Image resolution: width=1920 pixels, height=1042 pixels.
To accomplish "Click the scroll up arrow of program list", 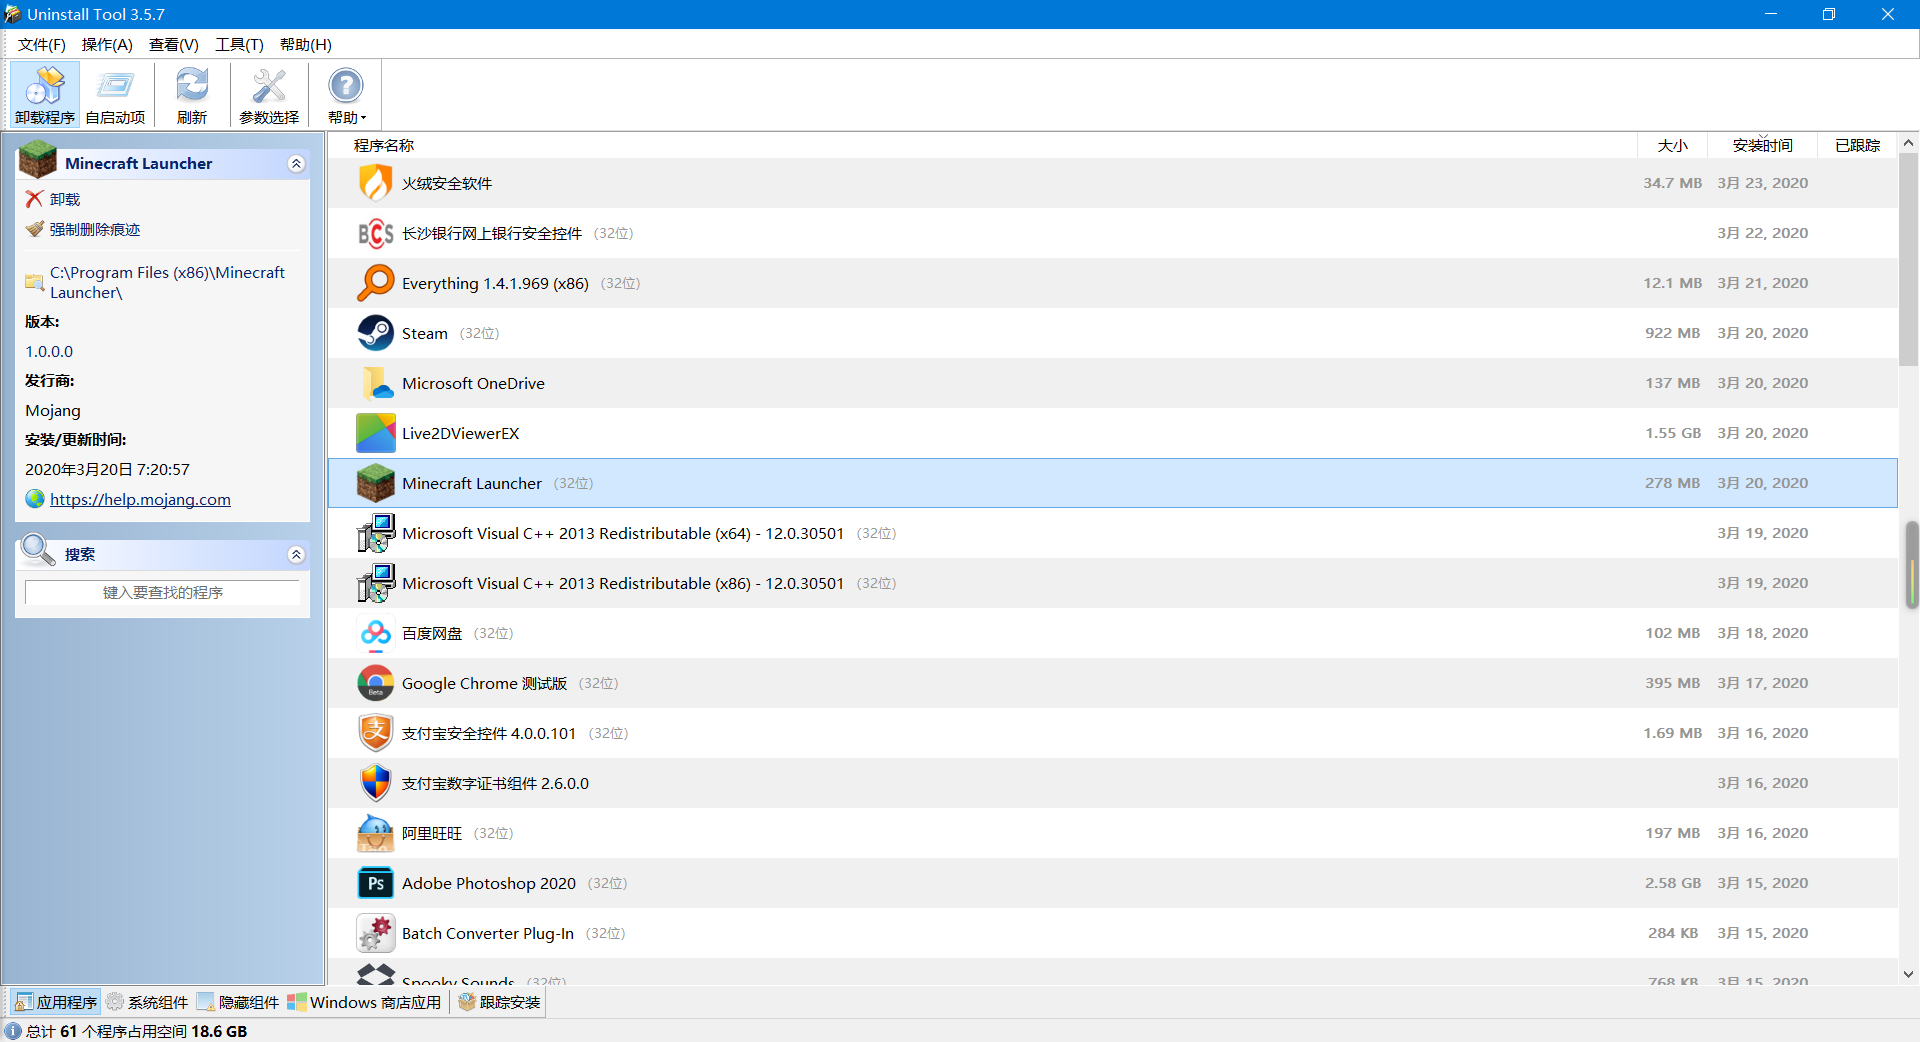I will coord(1908,143).
